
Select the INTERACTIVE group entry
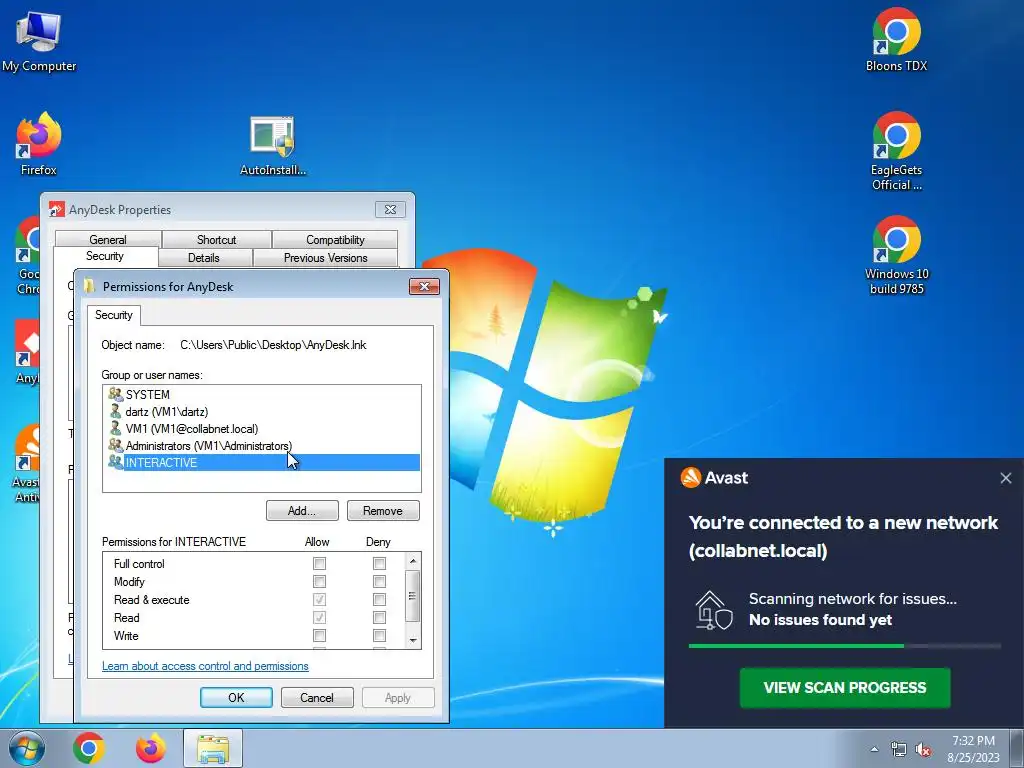pos(263,462)
